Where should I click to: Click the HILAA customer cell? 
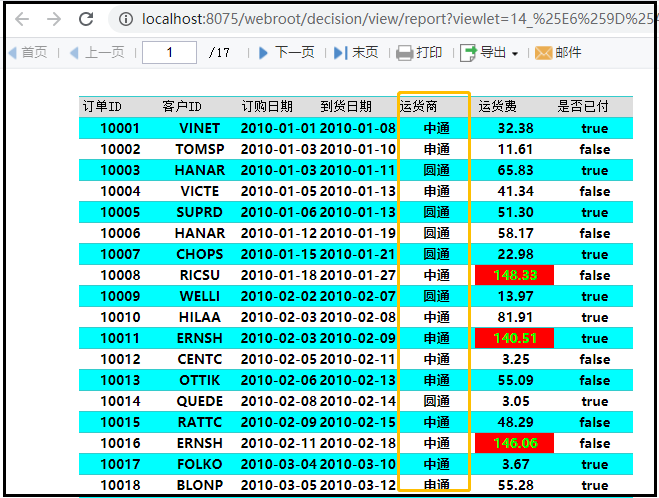[200, 317]
